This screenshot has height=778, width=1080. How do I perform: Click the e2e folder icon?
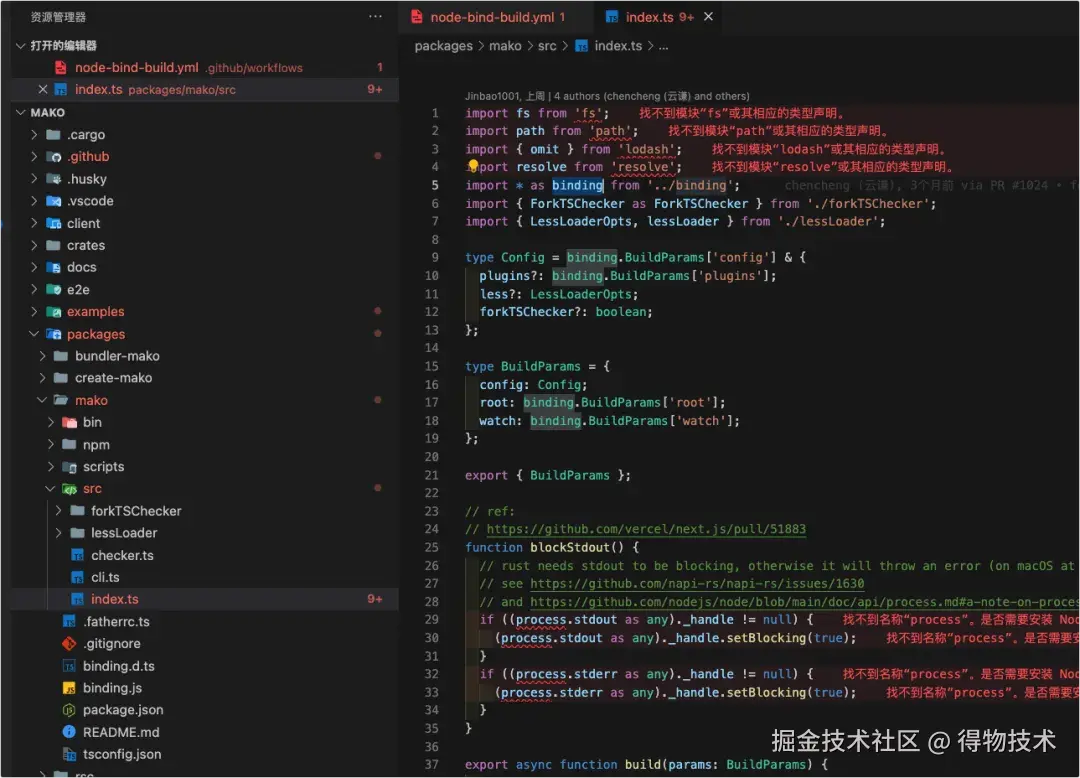[53, 289]
